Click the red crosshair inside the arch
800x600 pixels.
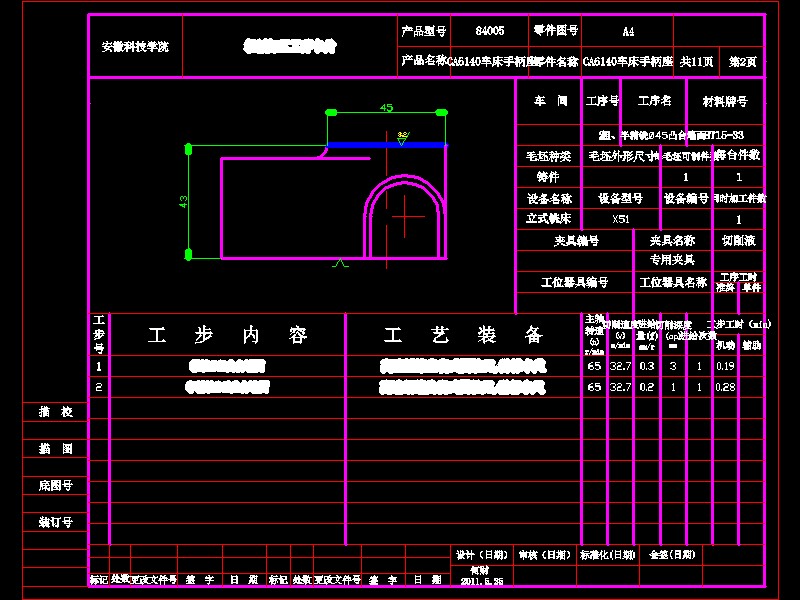406,217
